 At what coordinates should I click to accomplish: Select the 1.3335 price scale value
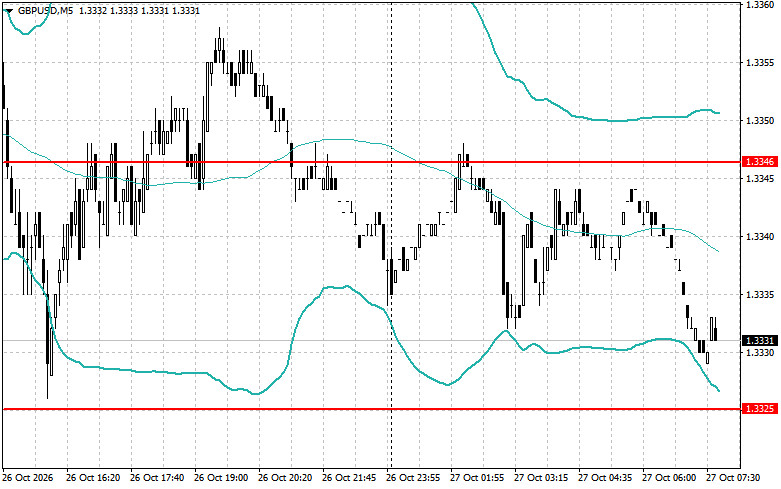pyautogui.click(x=760, y=294)
